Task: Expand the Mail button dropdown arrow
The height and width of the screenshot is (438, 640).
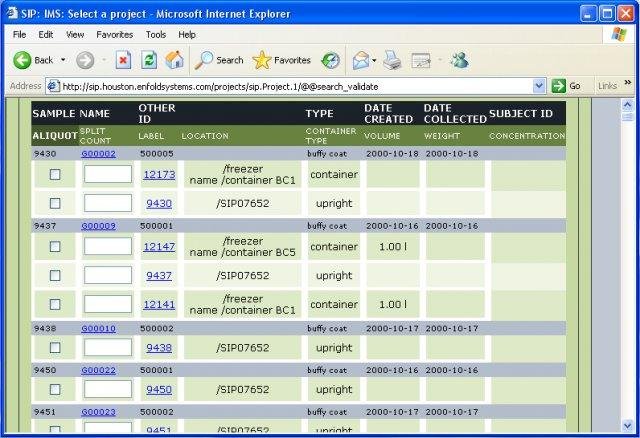Action: (374, 60)
